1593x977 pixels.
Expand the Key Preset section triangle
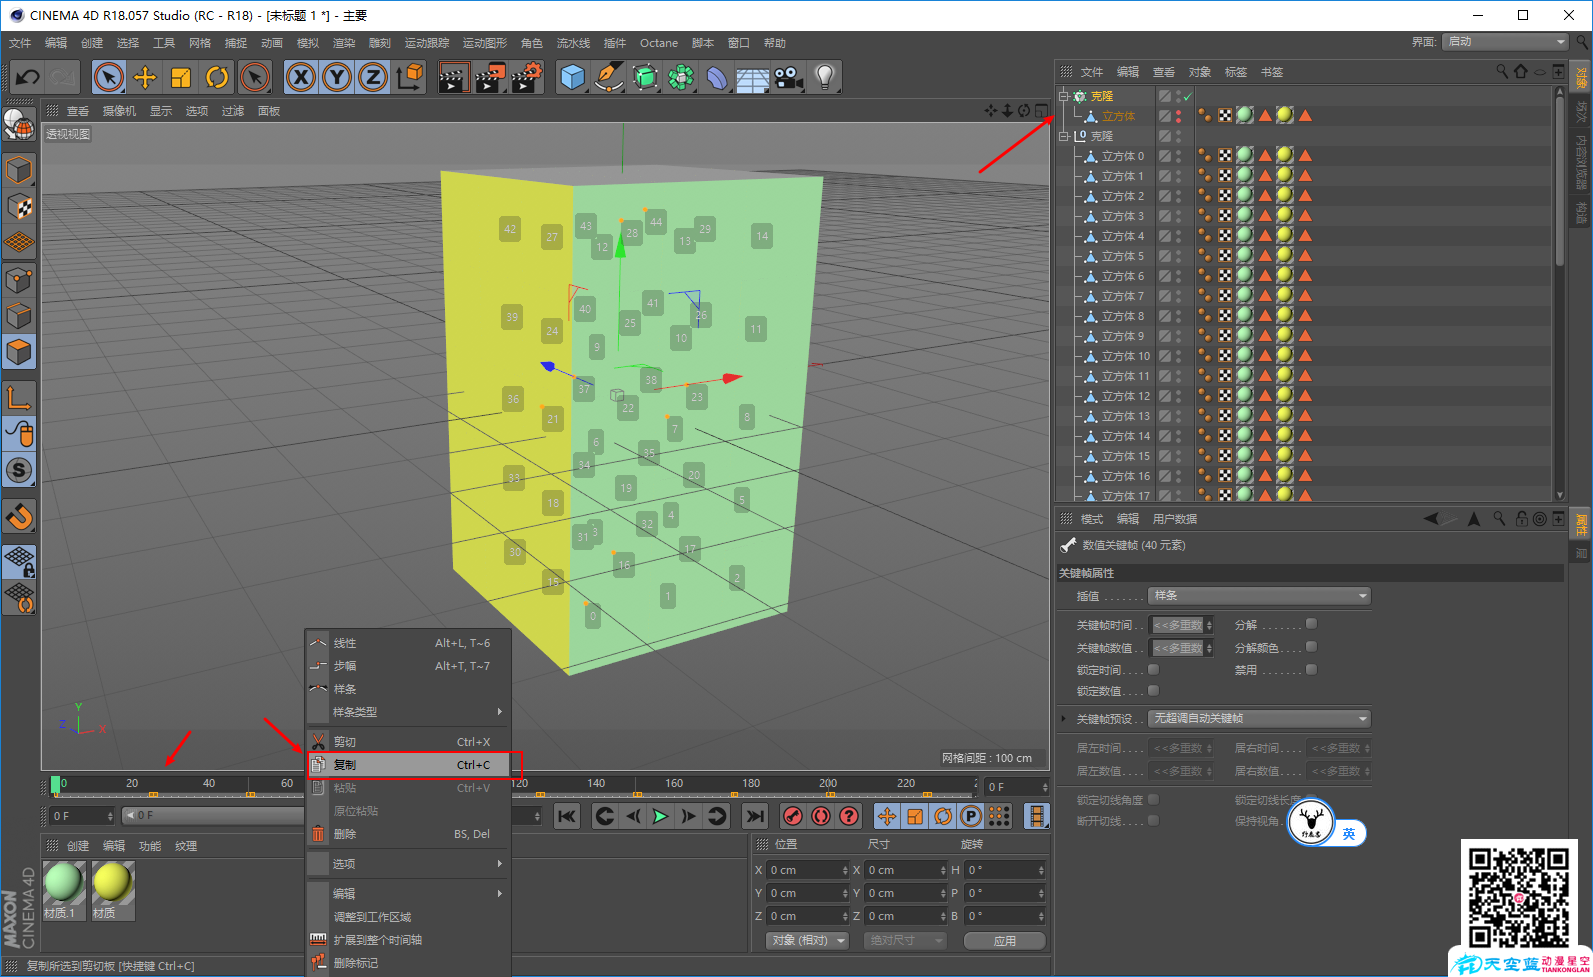click(1063, 719)
